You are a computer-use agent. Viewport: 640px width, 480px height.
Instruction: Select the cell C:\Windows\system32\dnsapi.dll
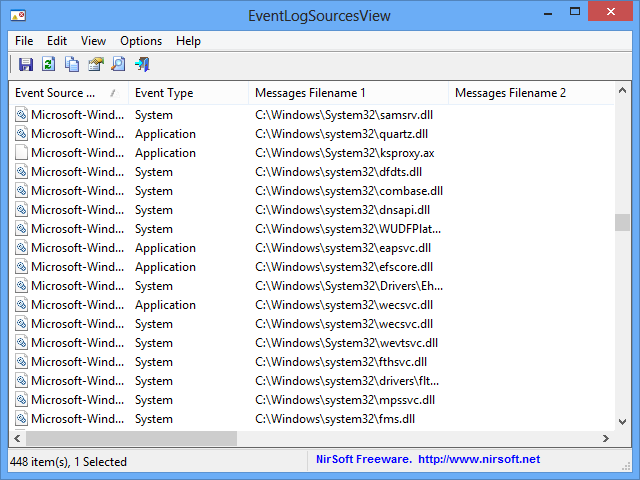pyautogui.click(x=342, y=210)
